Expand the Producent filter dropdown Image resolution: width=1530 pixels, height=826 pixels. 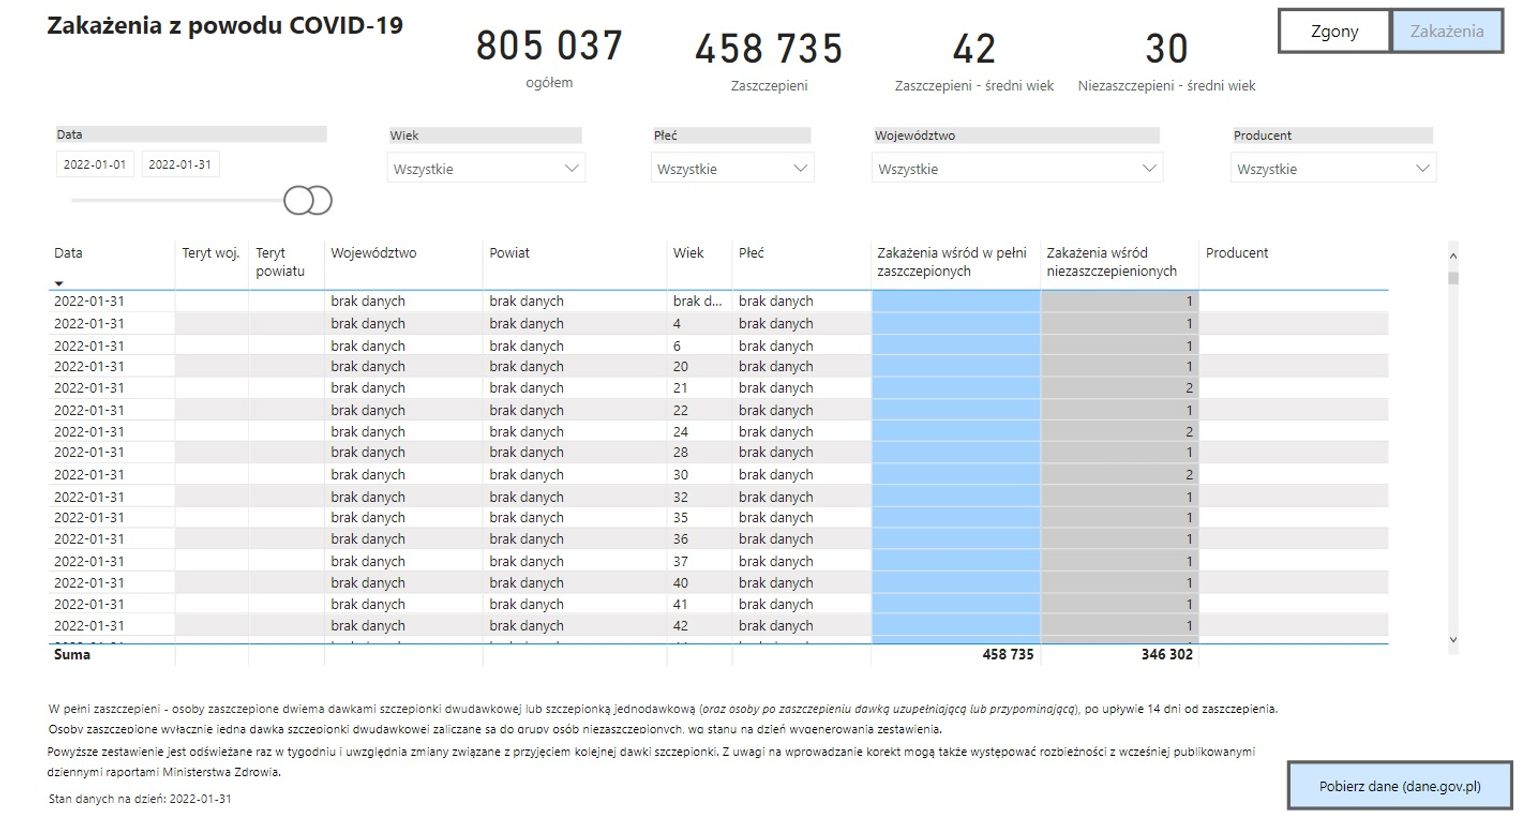(x=1332, y=169)
